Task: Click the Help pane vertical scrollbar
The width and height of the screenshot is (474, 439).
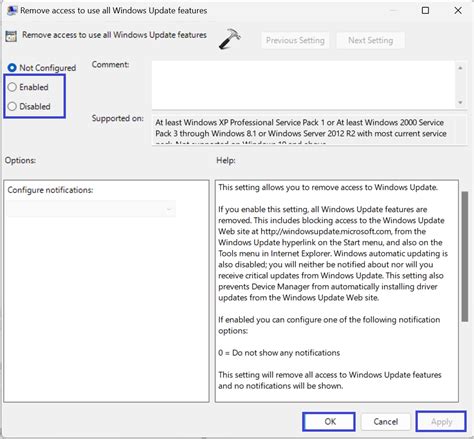Action: [x=465, y=257]
